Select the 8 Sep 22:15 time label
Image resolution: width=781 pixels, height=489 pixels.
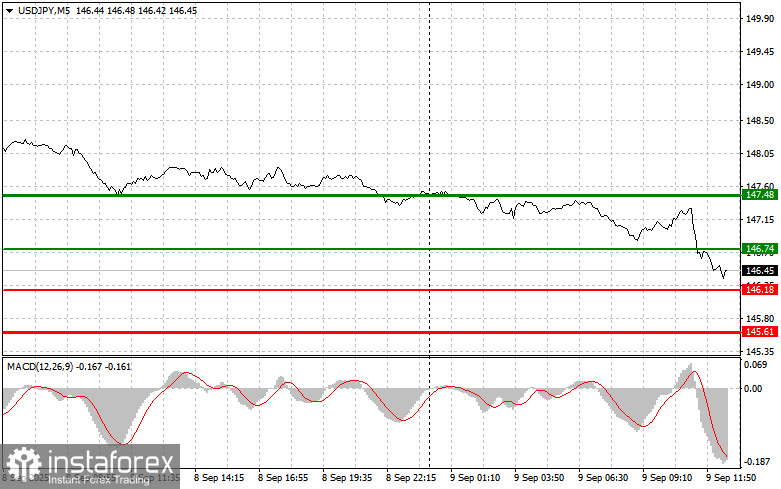(411, 478)
